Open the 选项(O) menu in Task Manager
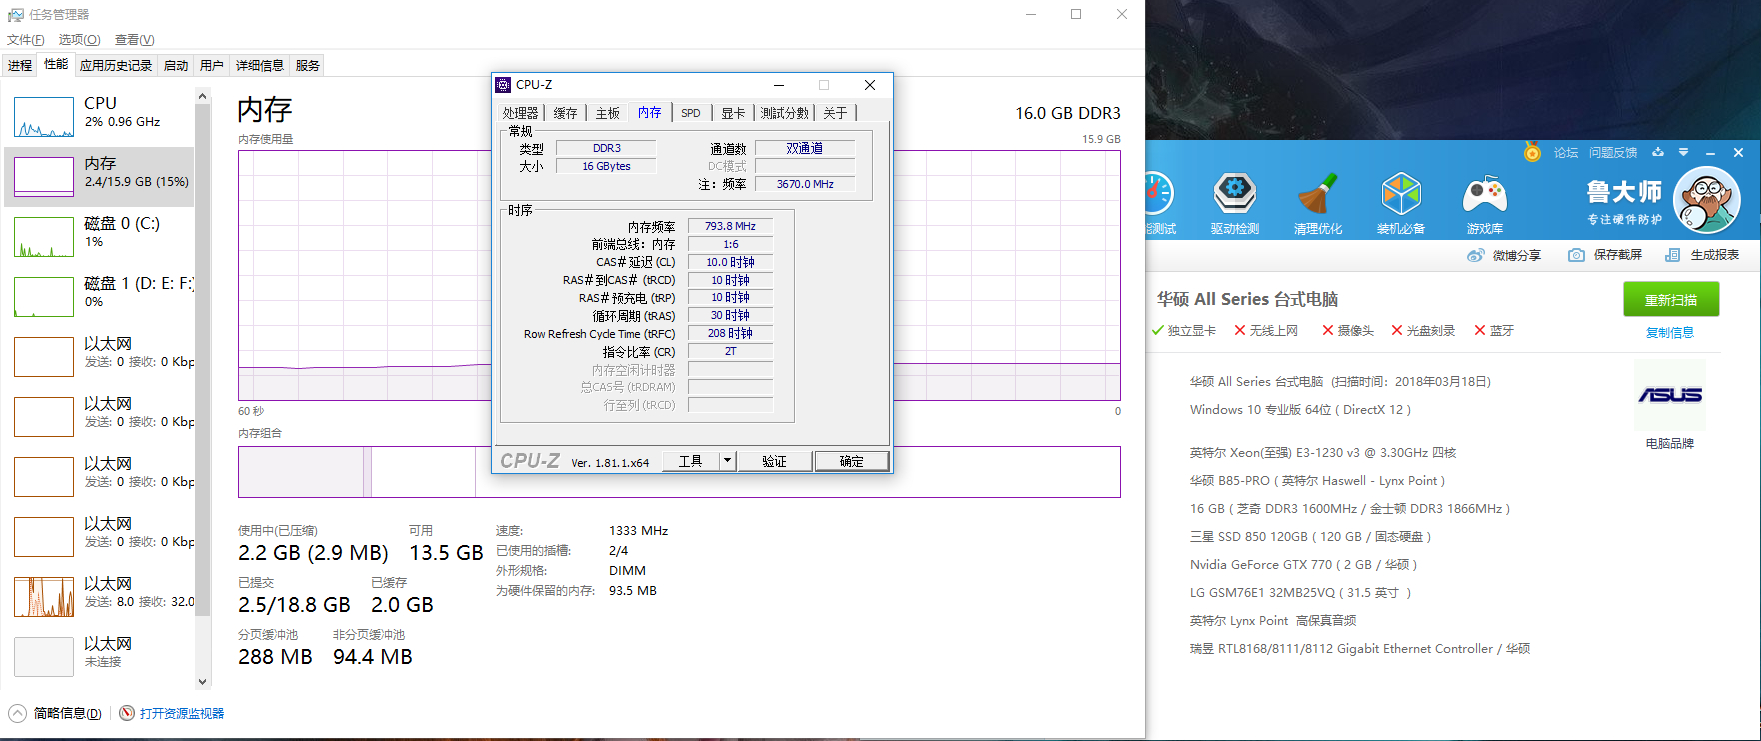 (x=79, y=40)
